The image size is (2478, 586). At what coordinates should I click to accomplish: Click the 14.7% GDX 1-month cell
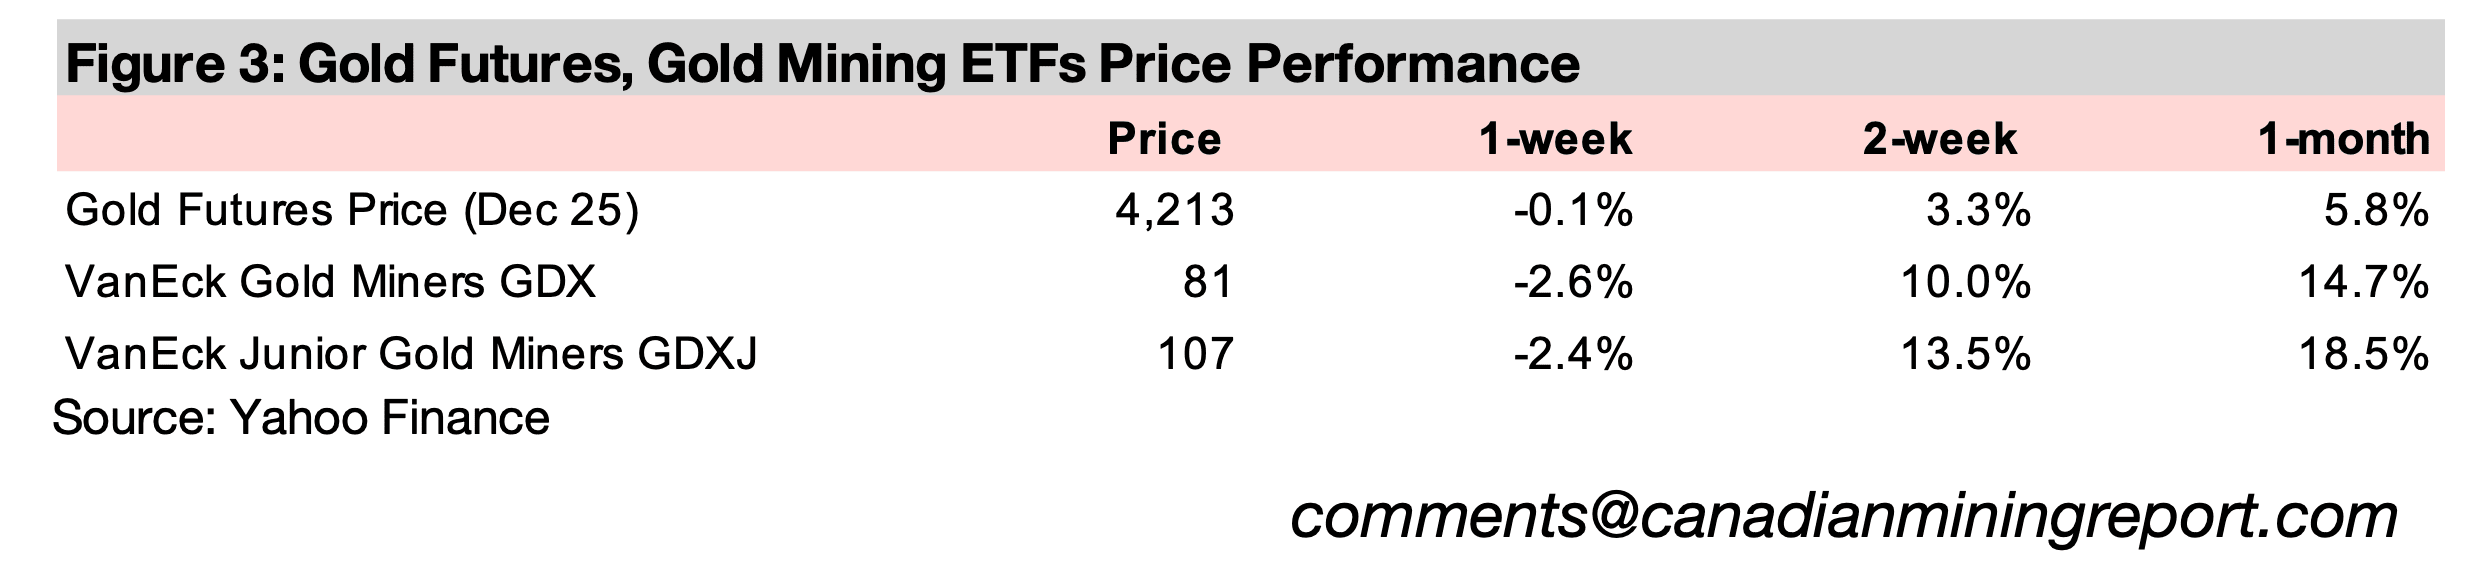click(x=2363, y=282)
